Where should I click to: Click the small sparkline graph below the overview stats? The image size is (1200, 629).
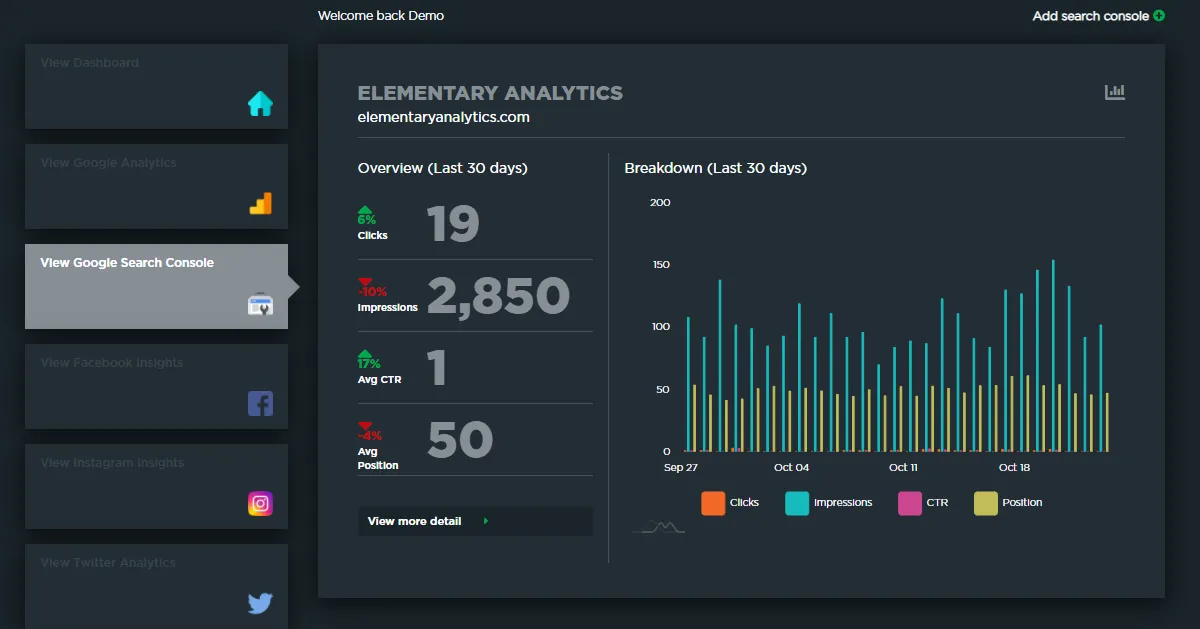(657, 525)
